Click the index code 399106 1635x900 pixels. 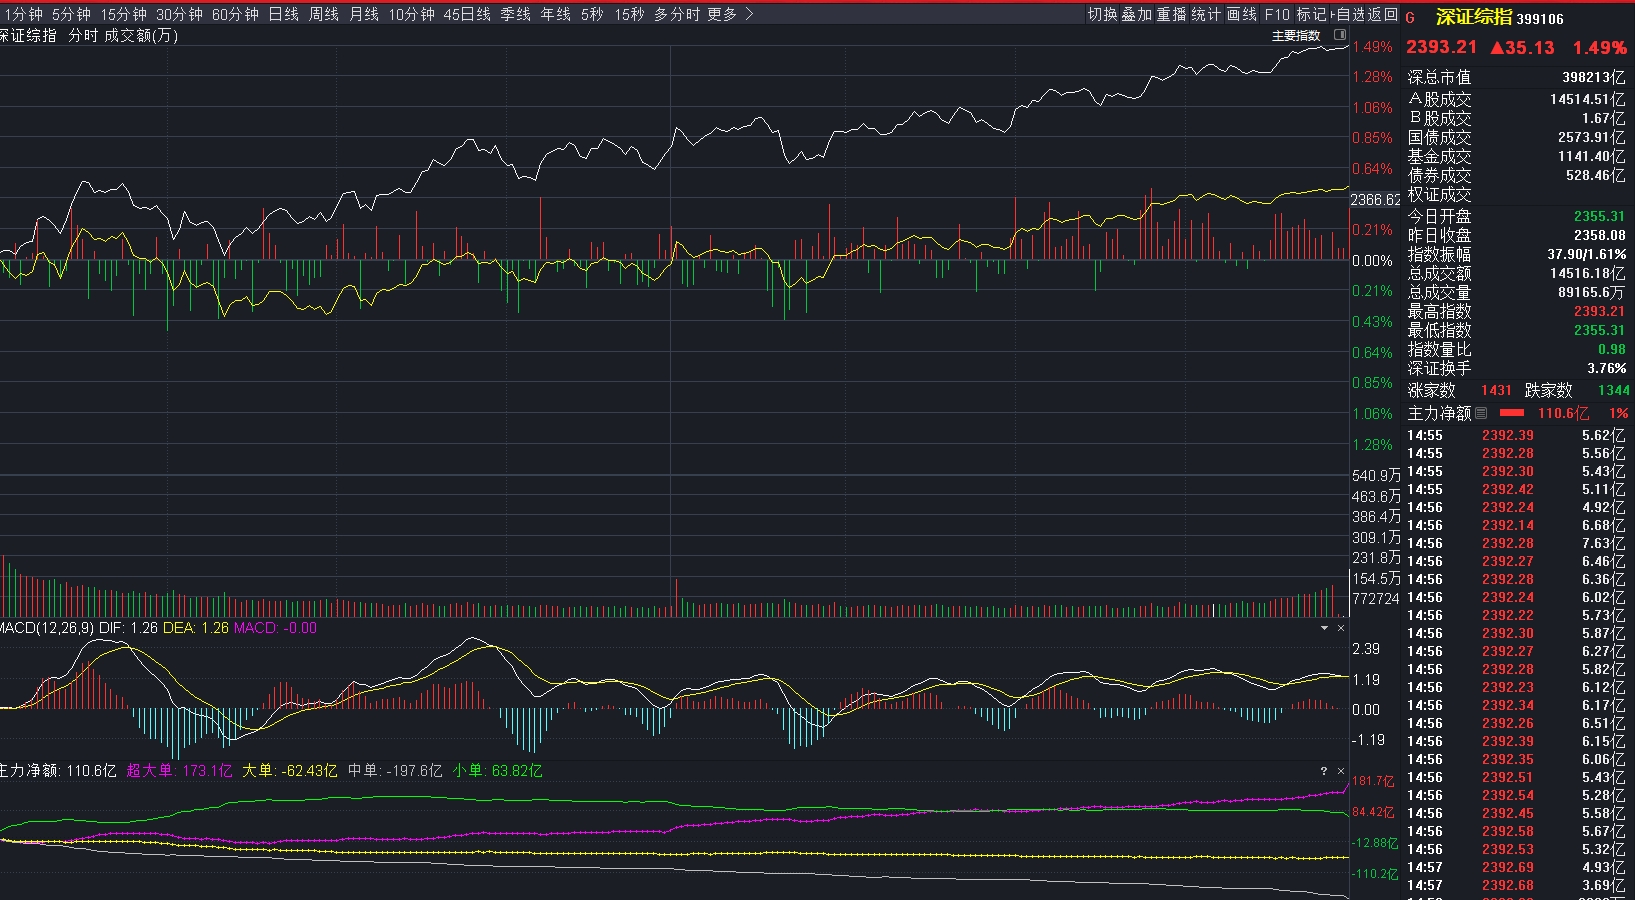pos(1540,19)
